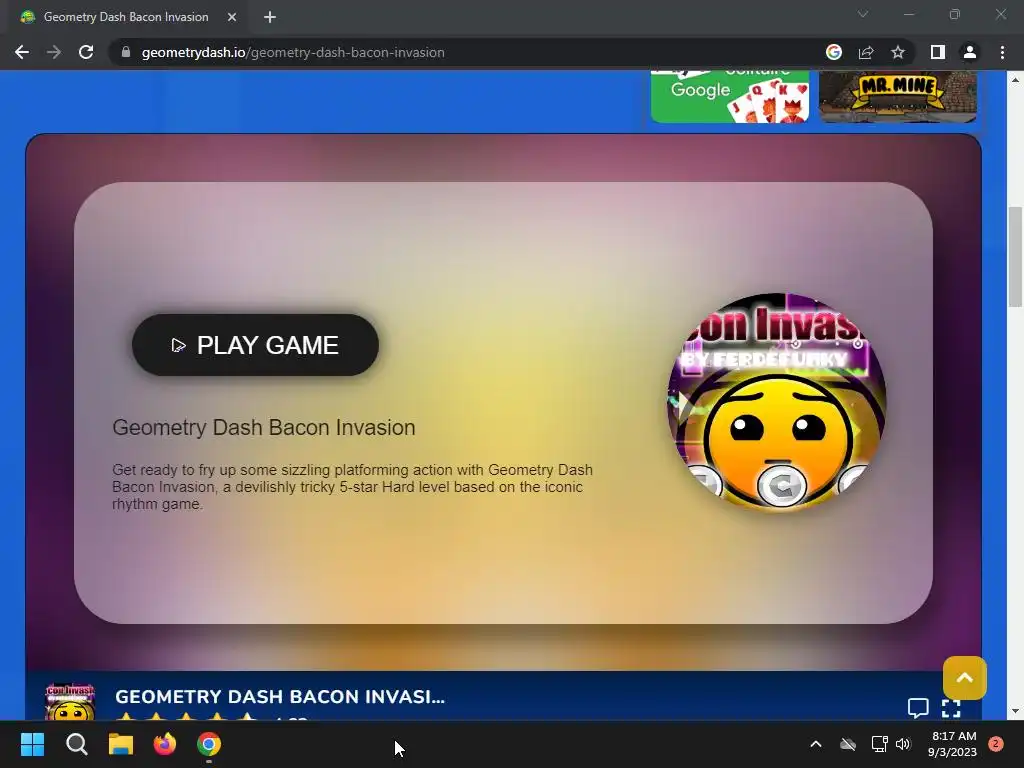Share this page via share icon
Viewport: 1024px width, 768px height.
[x=866, y=52]
